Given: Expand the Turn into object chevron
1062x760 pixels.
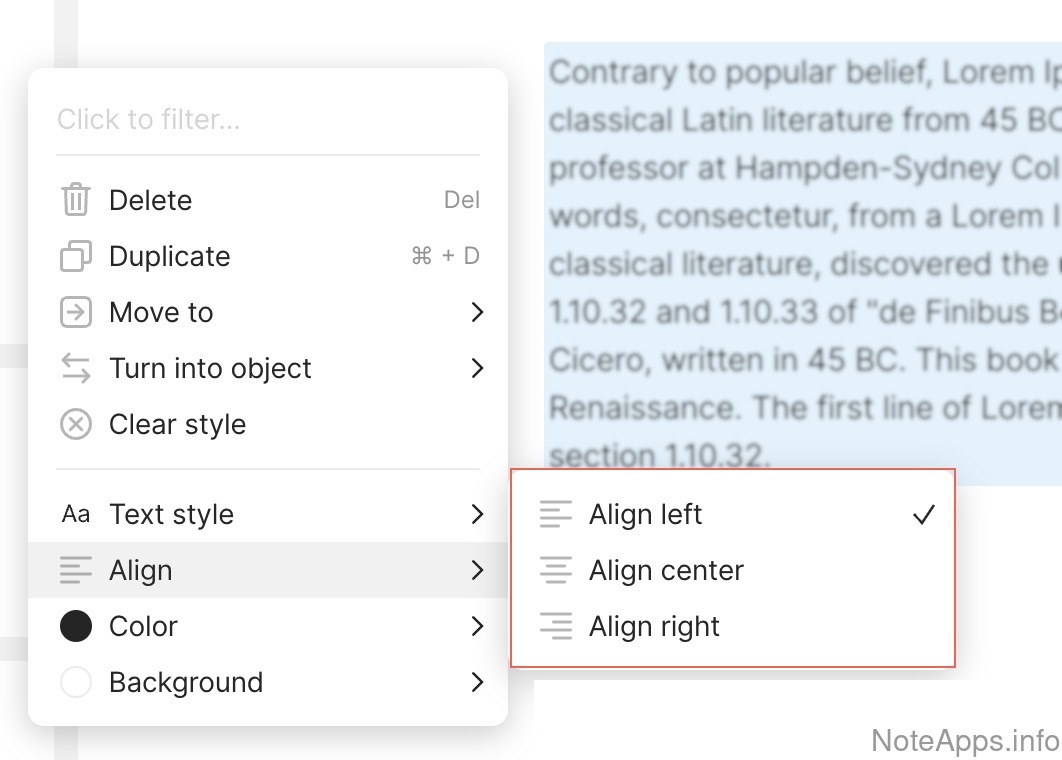Looking at the screenshot, I should [x=477, y=369].
